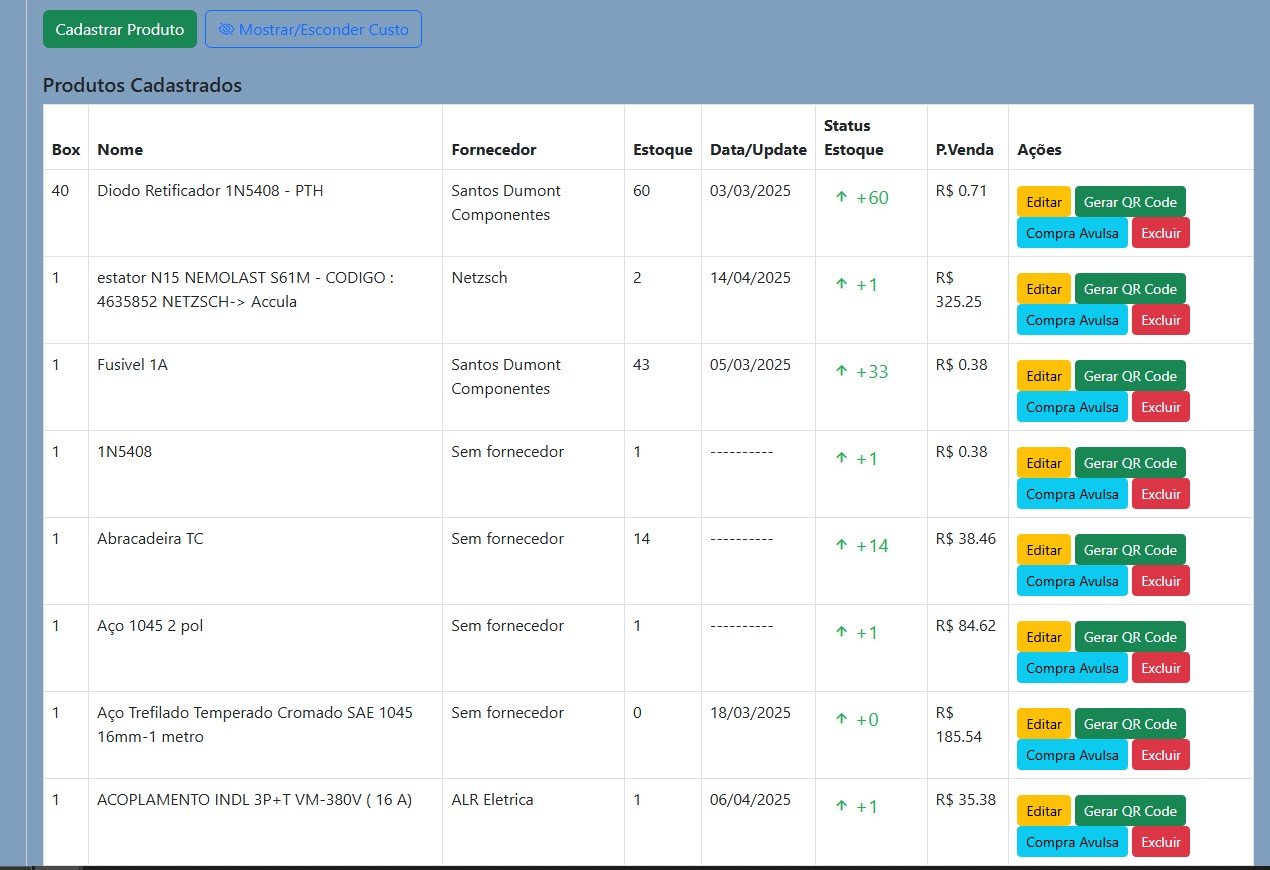This screenshot has width=1270, height=870.
Task: Generate QR Code for Fusivel 1A
Action: [1130, 376]
